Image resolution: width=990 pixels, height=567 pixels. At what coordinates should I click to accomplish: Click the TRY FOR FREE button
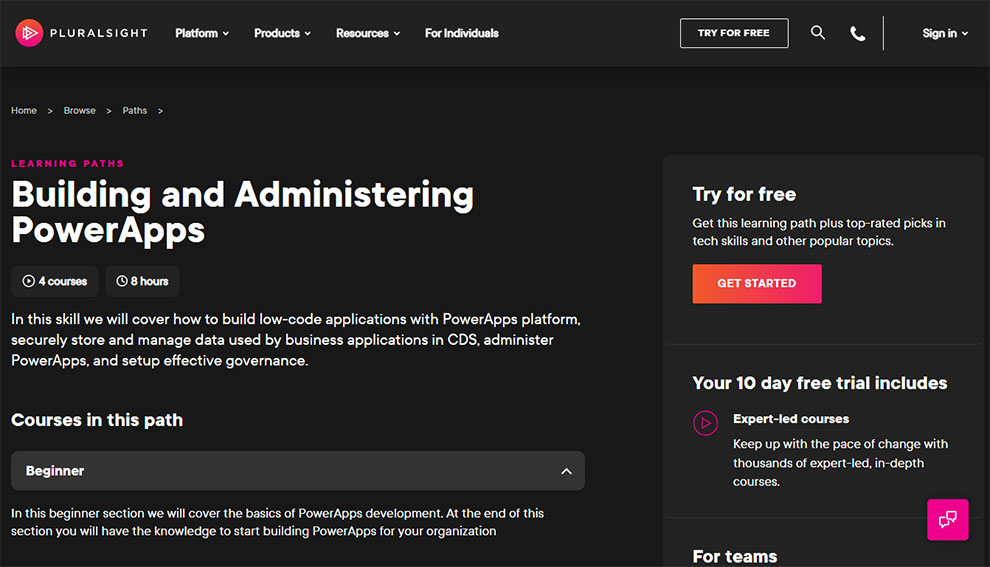click(x=734, y=33)
